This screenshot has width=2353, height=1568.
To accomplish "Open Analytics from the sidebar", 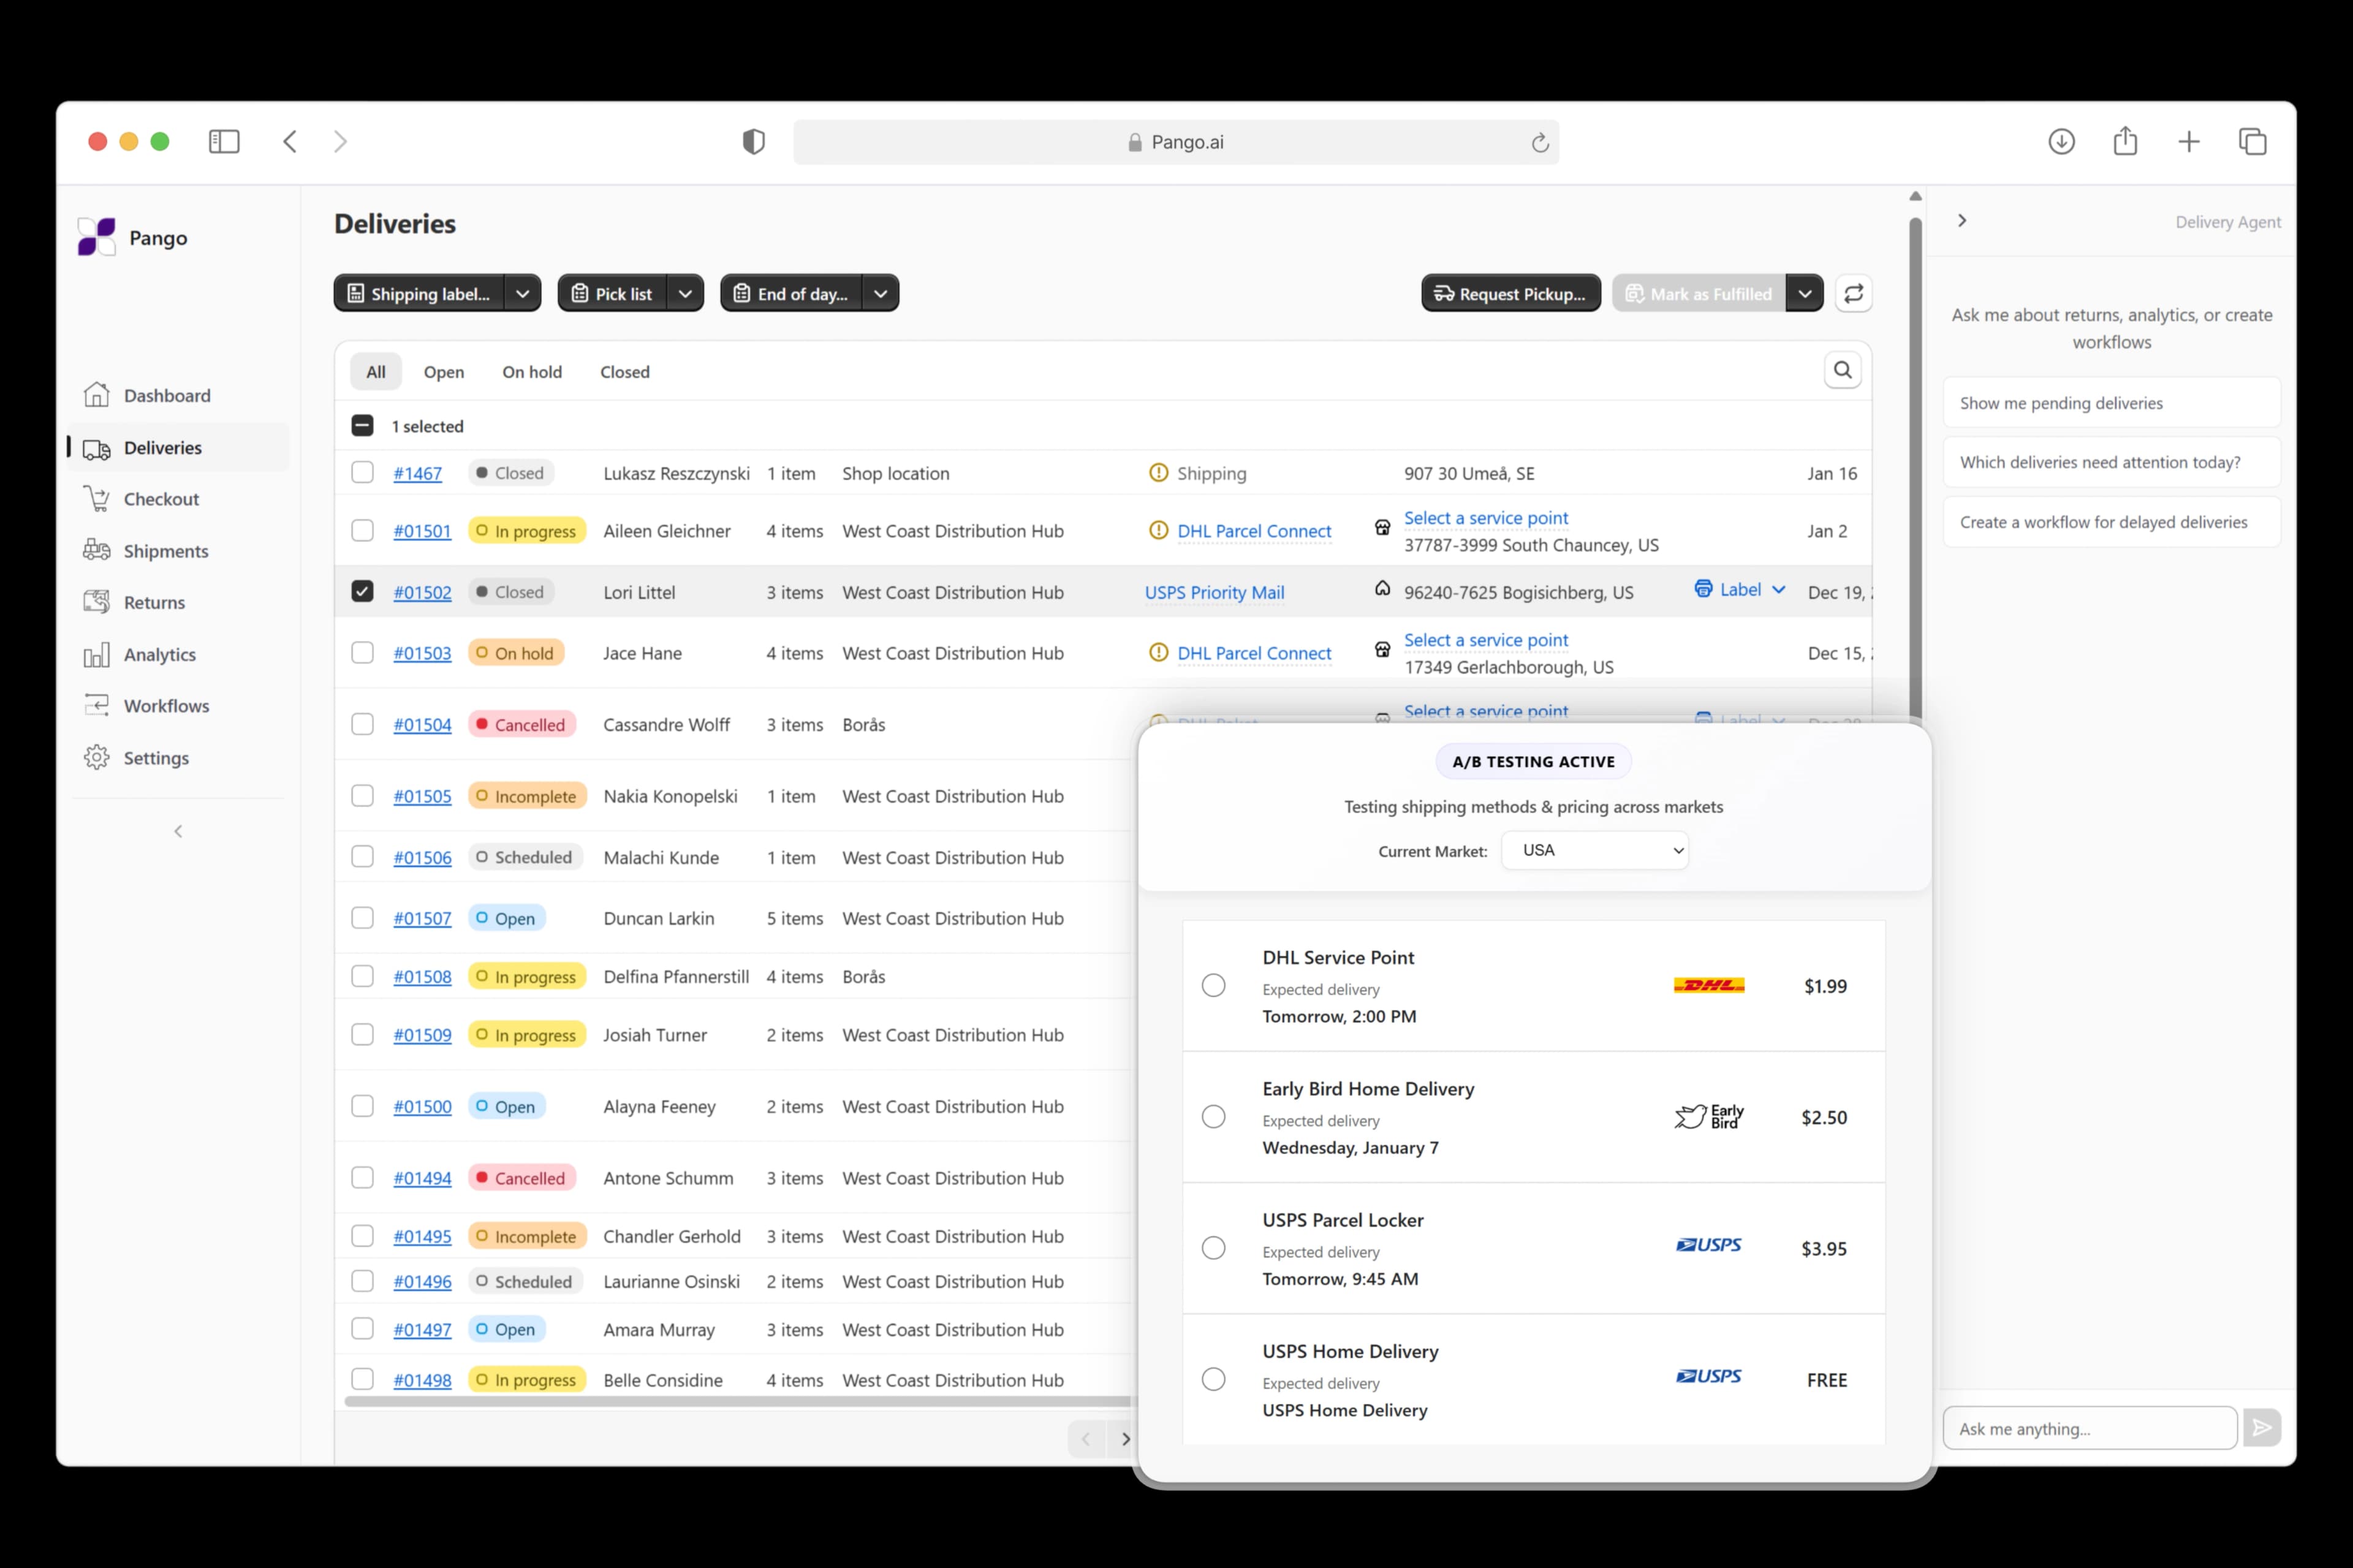I will pos(159,654).
